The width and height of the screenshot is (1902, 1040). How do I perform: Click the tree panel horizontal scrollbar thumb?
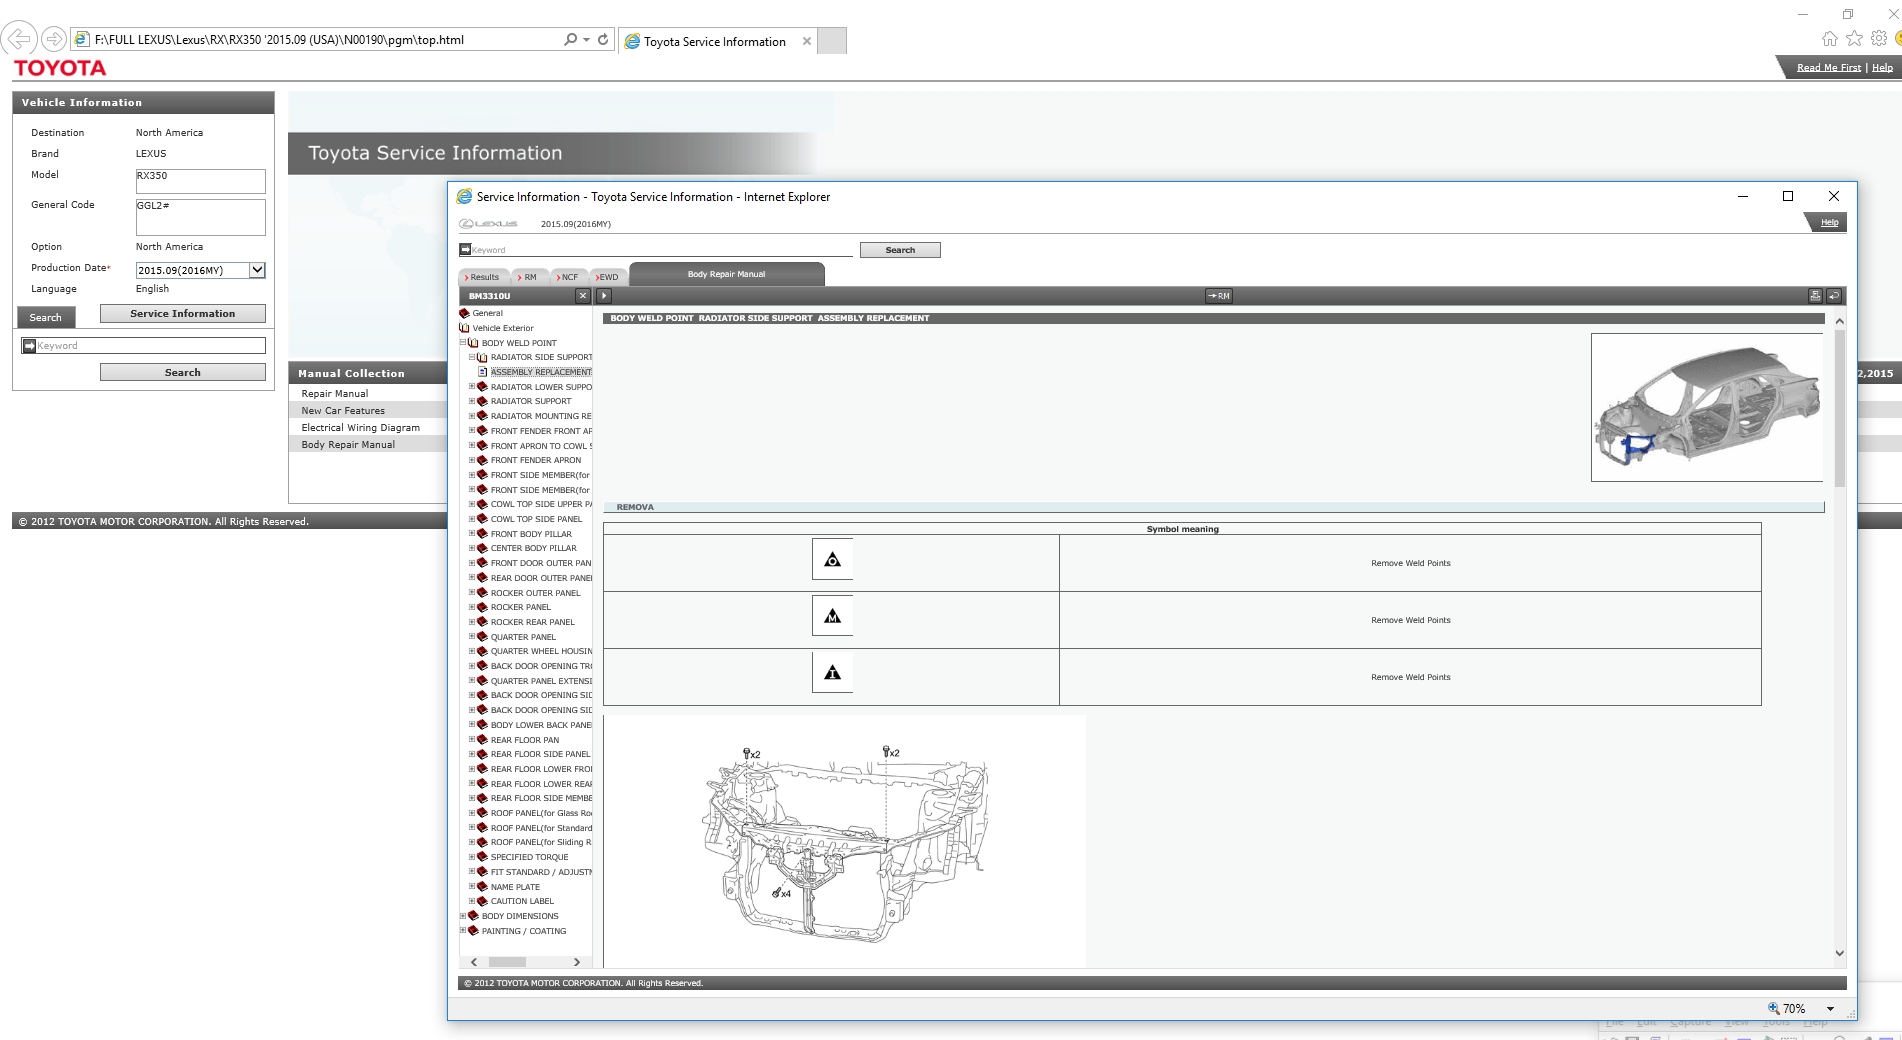coord(507,962)
